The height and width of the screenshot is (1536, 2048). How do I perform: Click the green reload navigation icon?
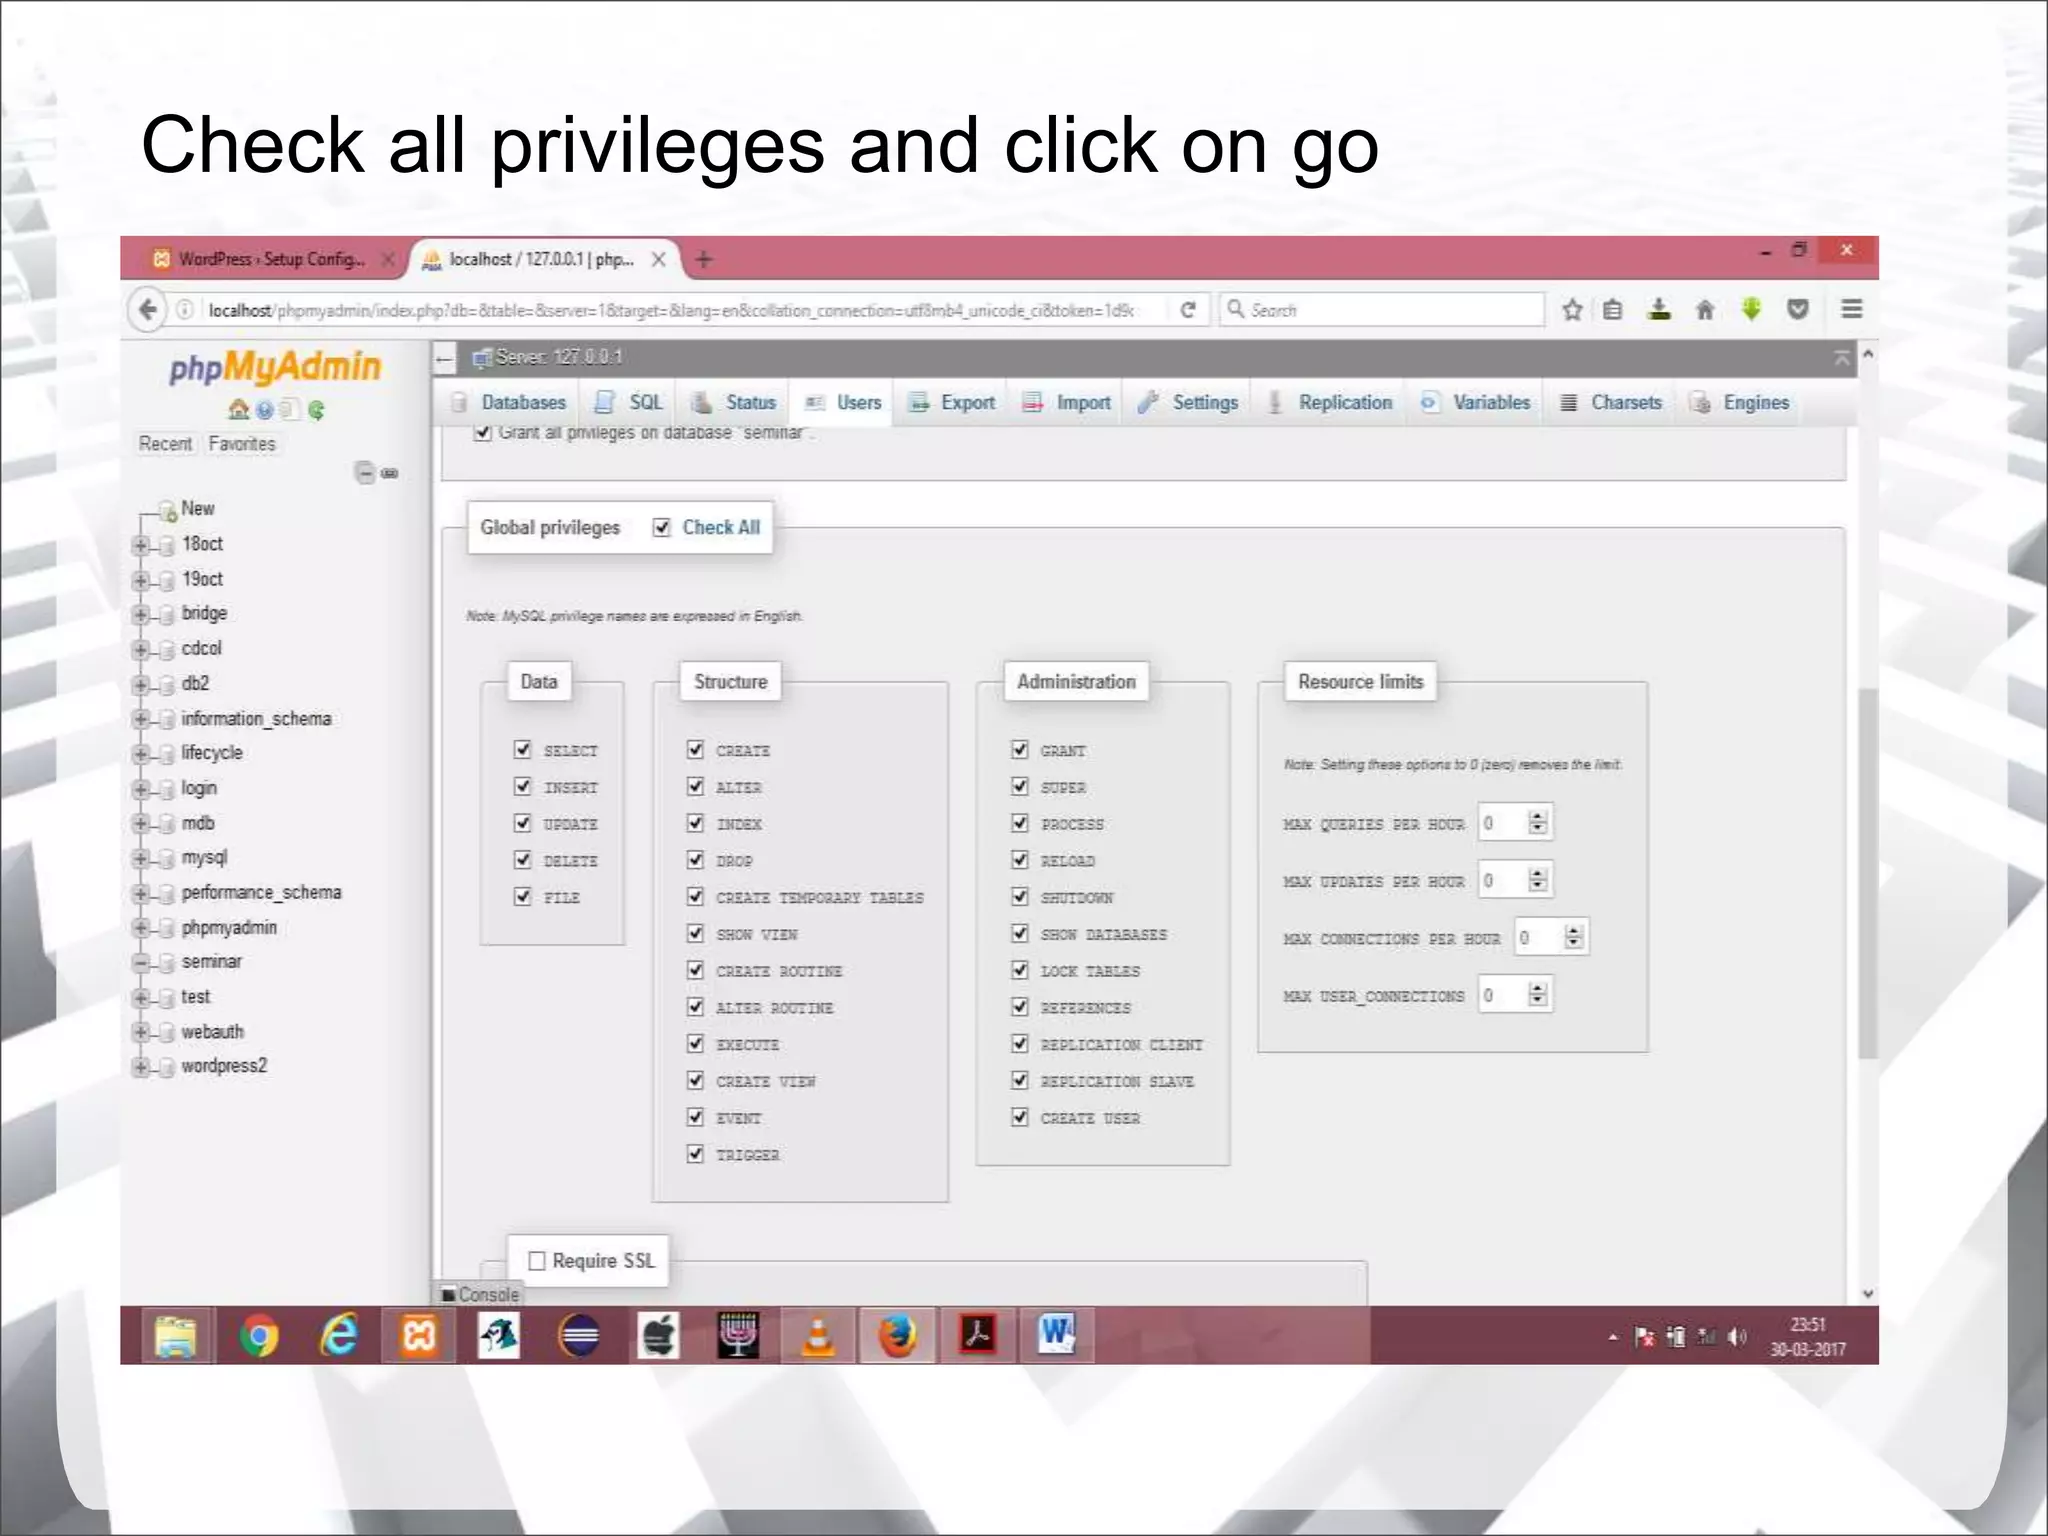(316, 410)
